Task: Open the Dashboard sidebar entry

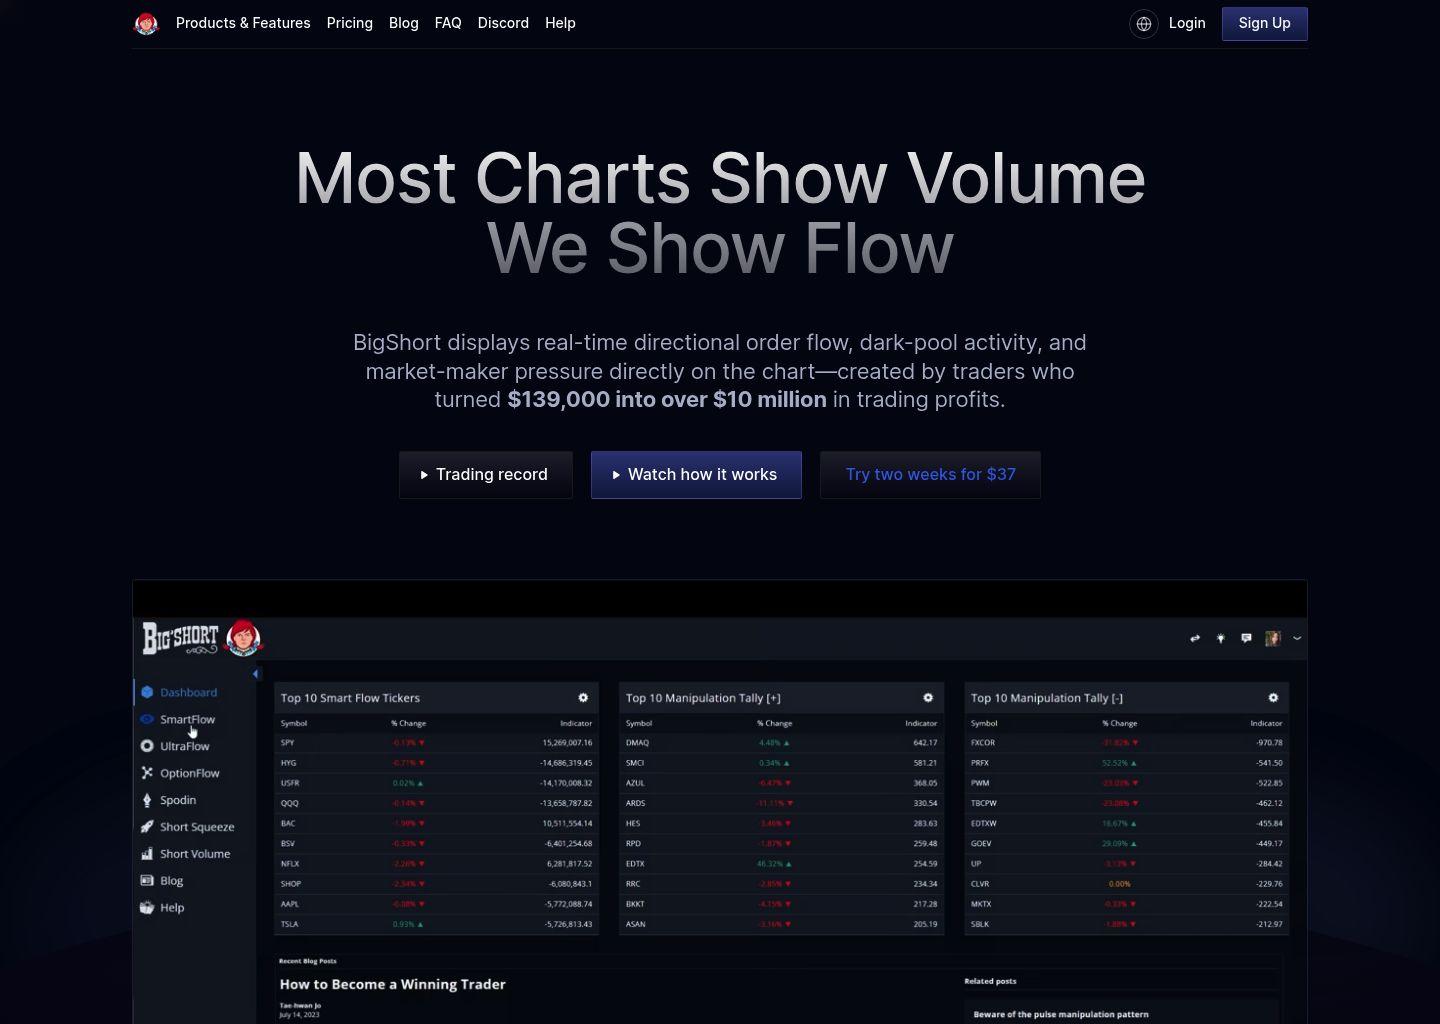Action: pos(188,692)
